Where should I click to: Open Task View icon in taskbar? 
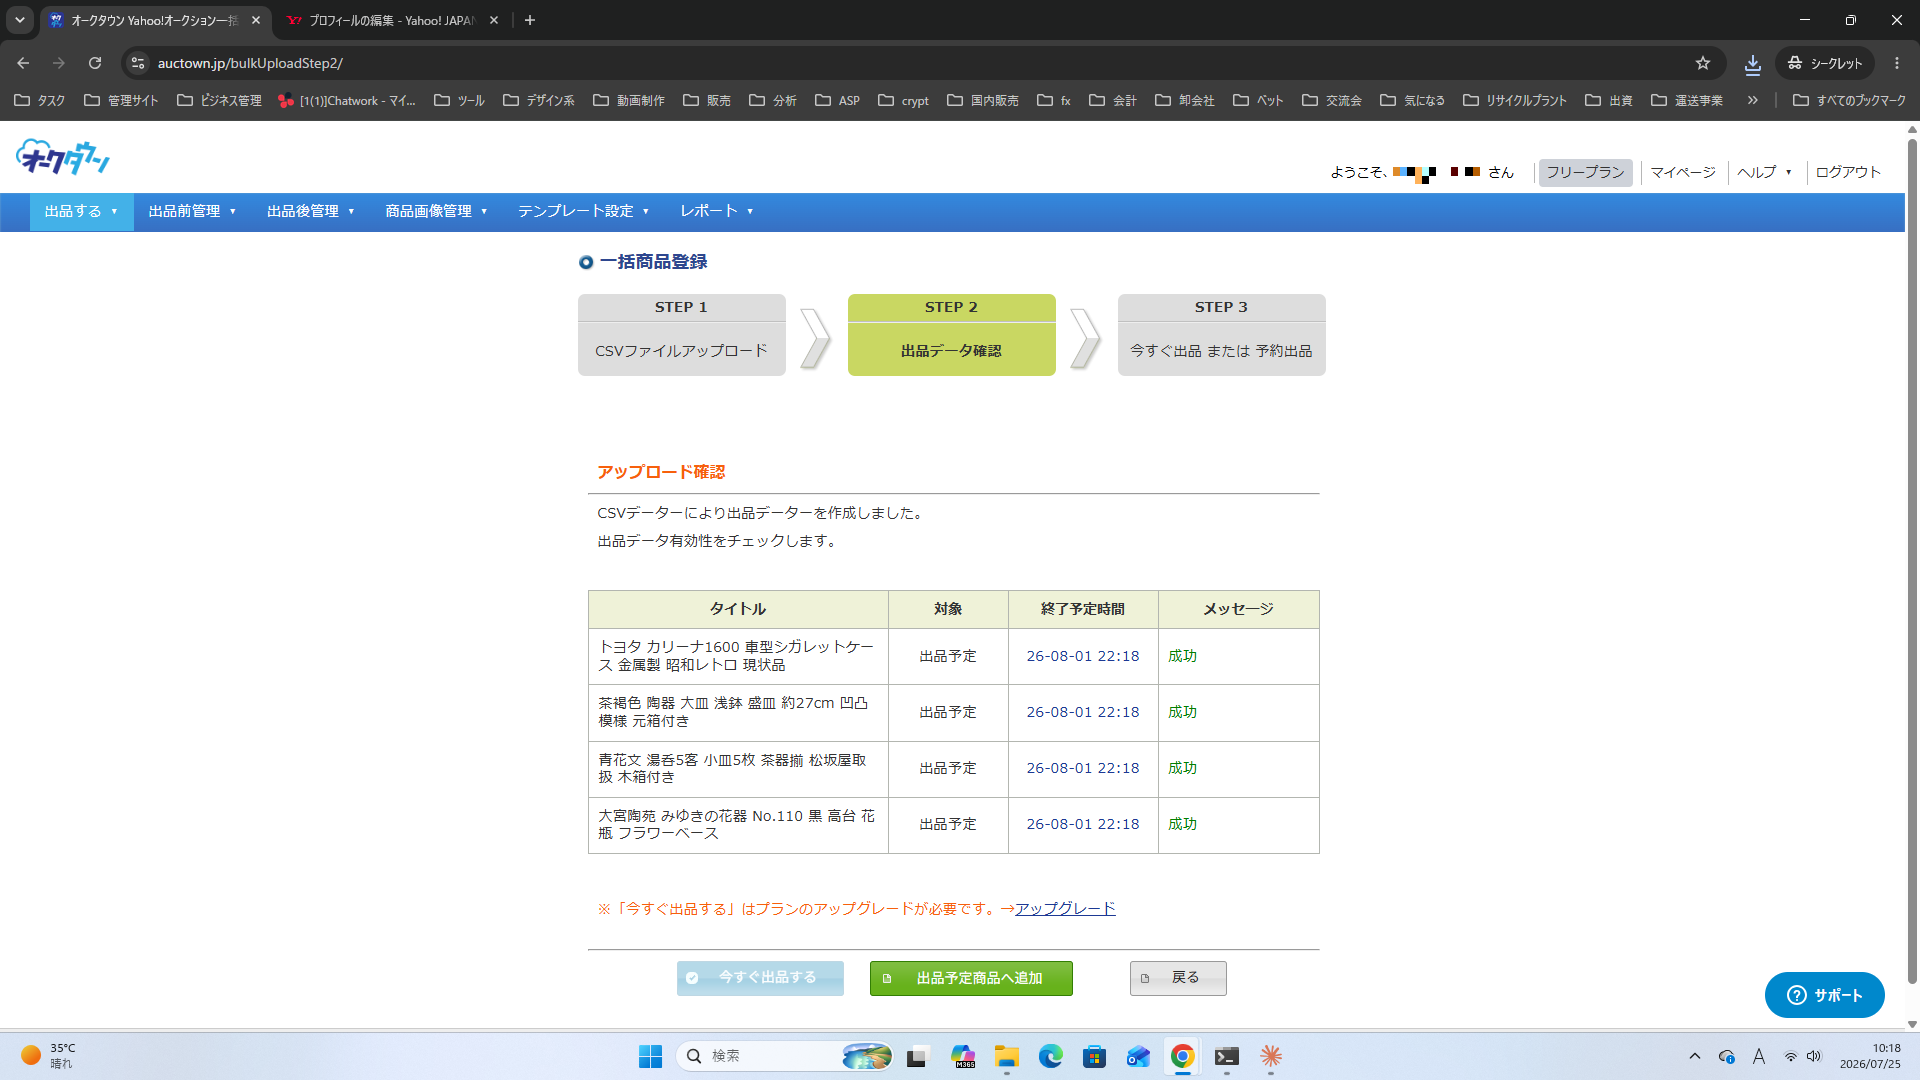click(918, 1056)
